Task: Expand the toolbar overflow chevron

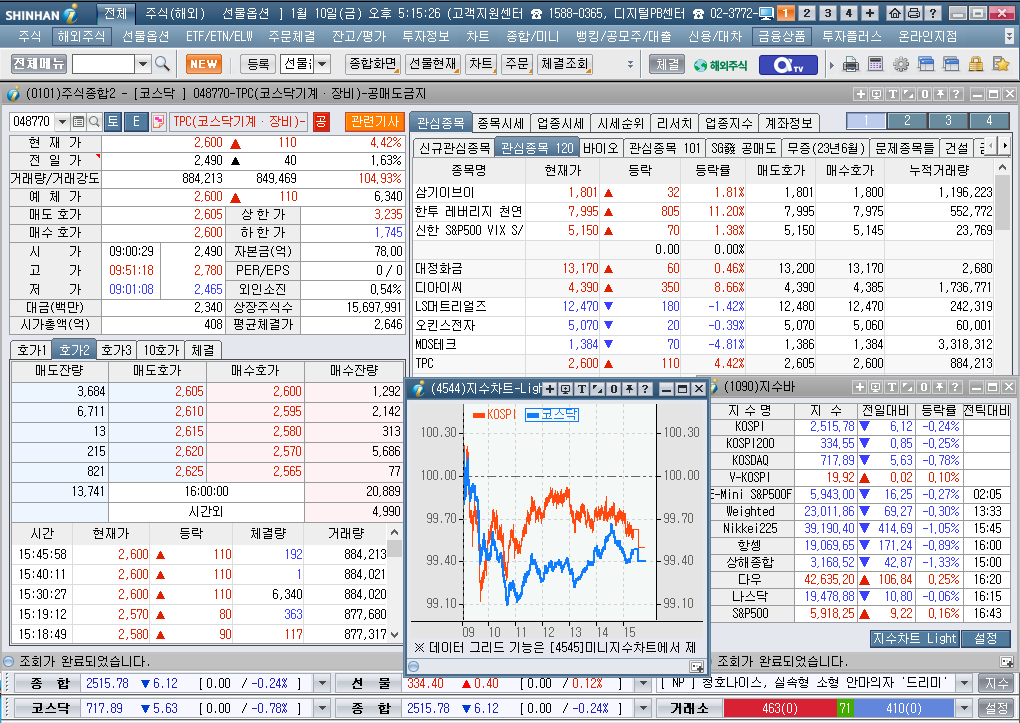Action: [x=630, y=64]
